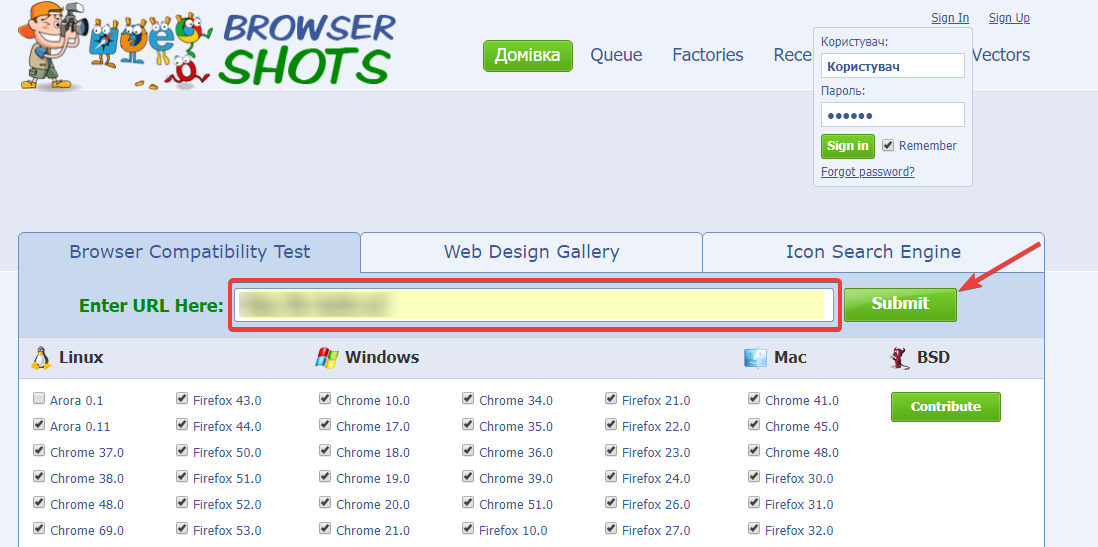This screenshot has height=547, width=1098.
Task: Uncheck Firefox 44.0 checkbox
Action: 182,424
